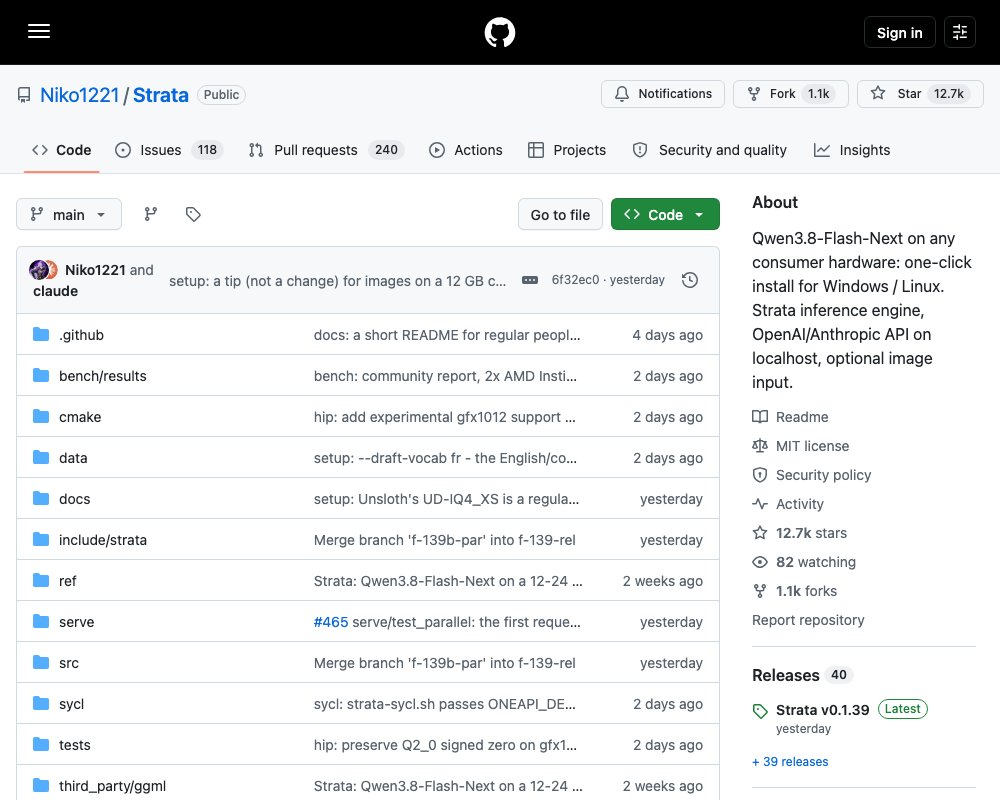View repository Activity link
Viewport: 1000px width, 800px height.
click(x=788, y=504)
